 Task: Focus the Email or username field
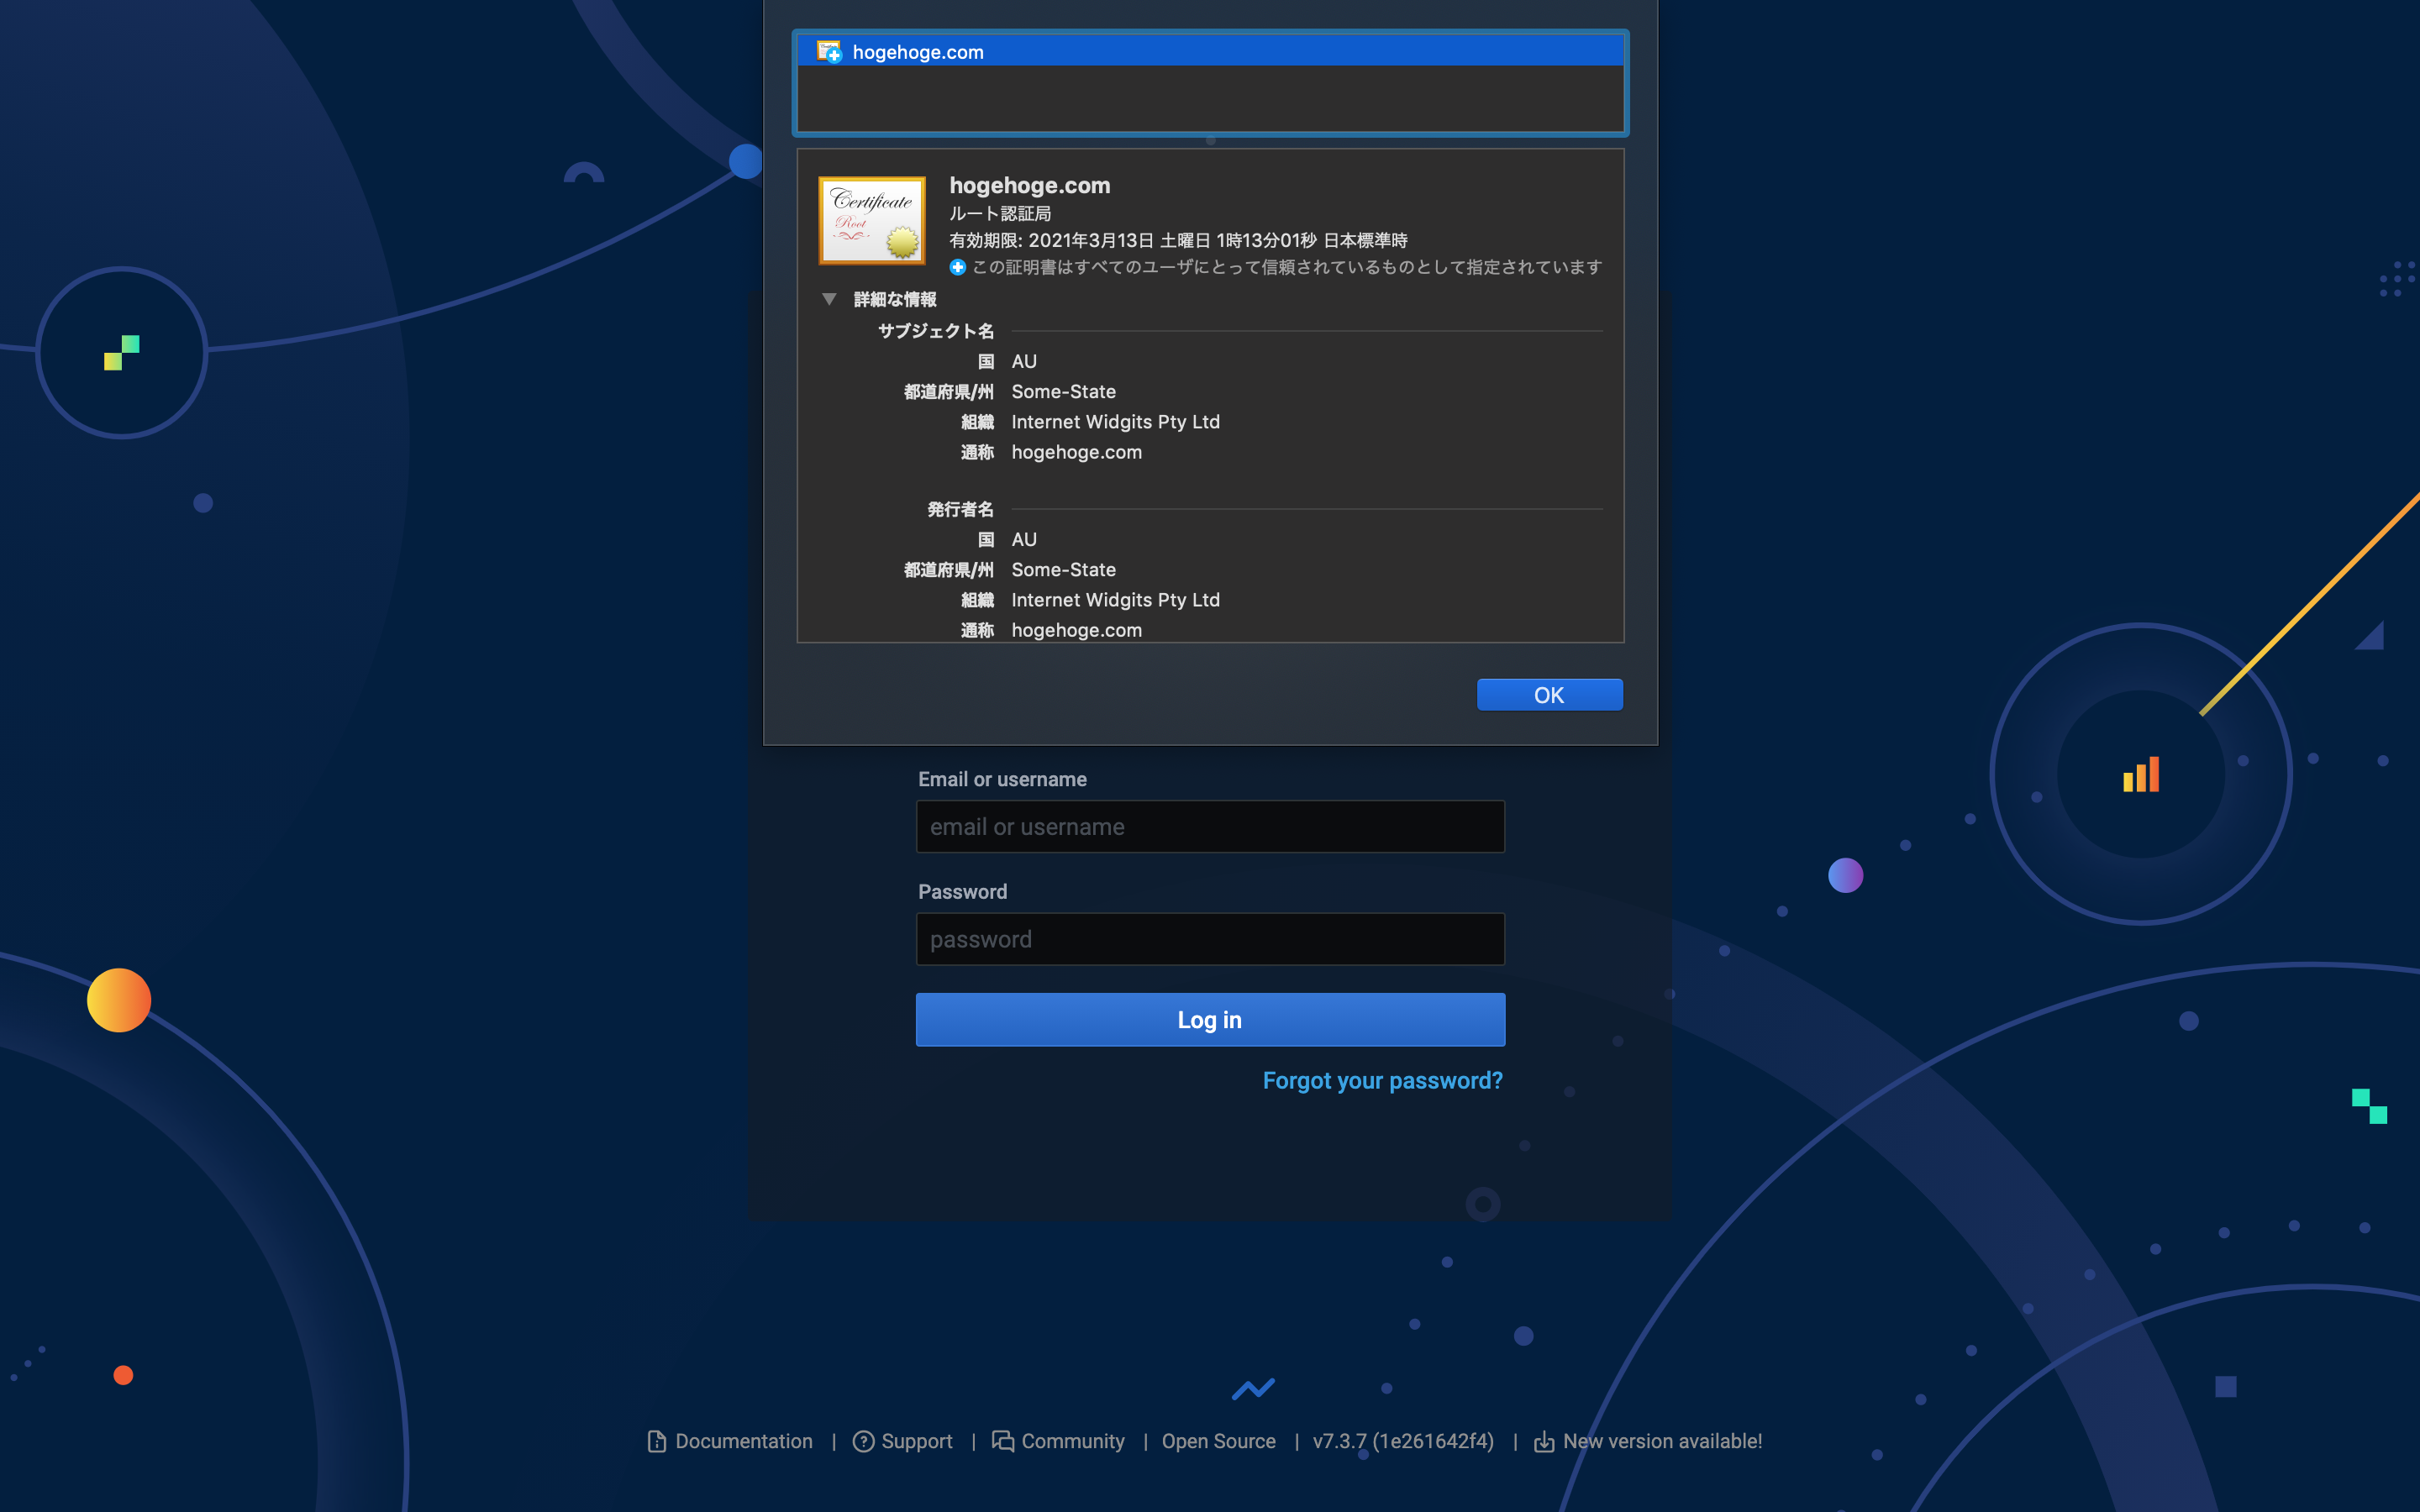[1210, 827]
